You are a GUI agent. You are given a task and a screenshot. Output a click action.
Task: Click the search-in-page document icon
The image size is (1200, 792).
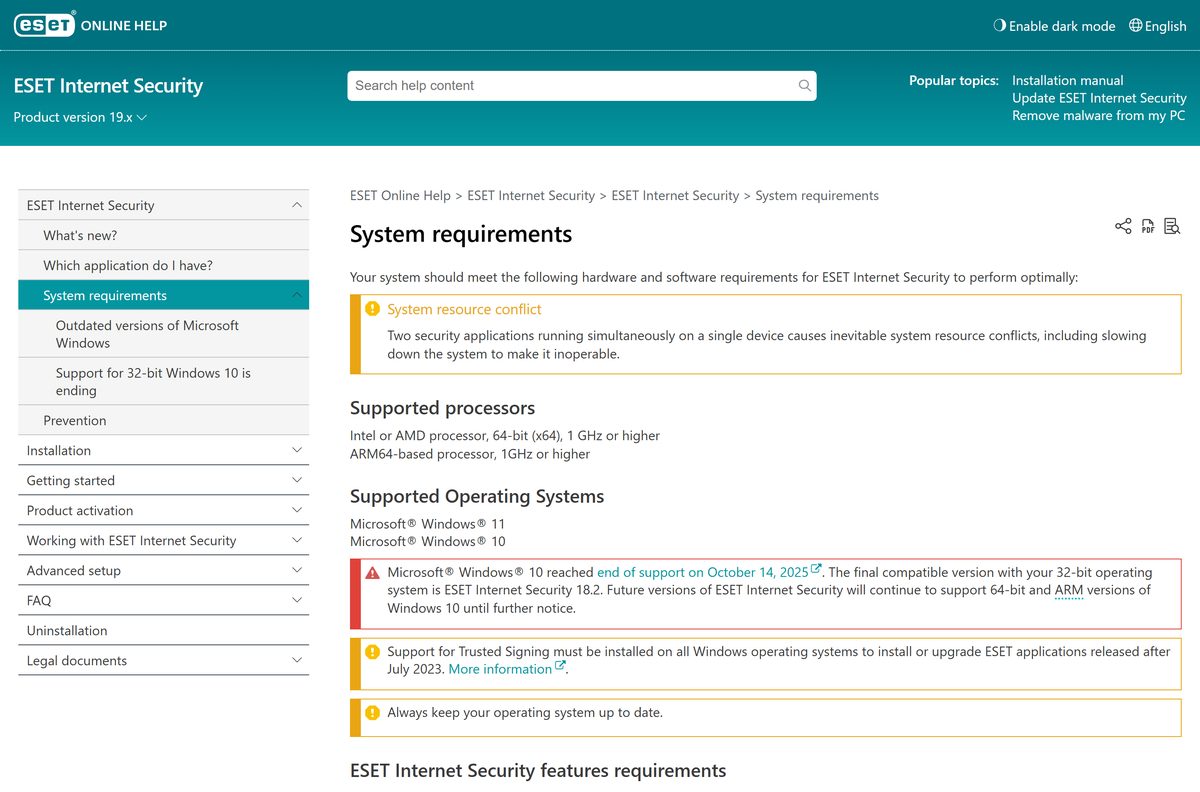click(1172, 226)
